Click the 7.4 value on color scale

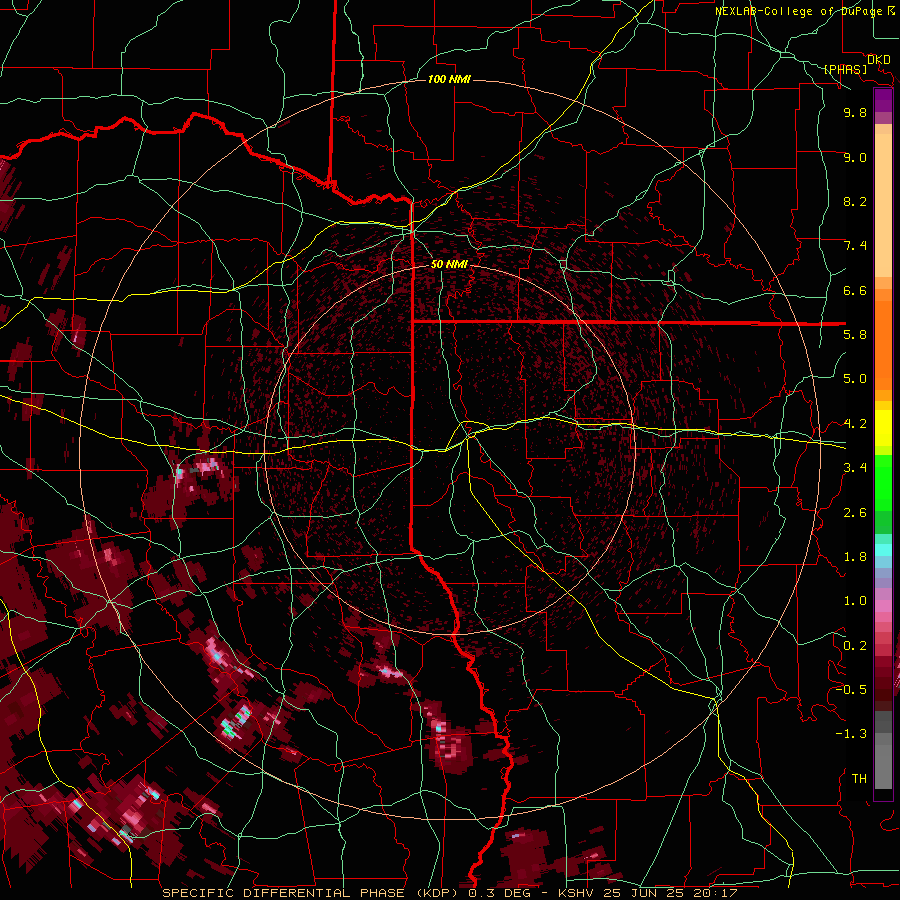(x=855, y=246)
